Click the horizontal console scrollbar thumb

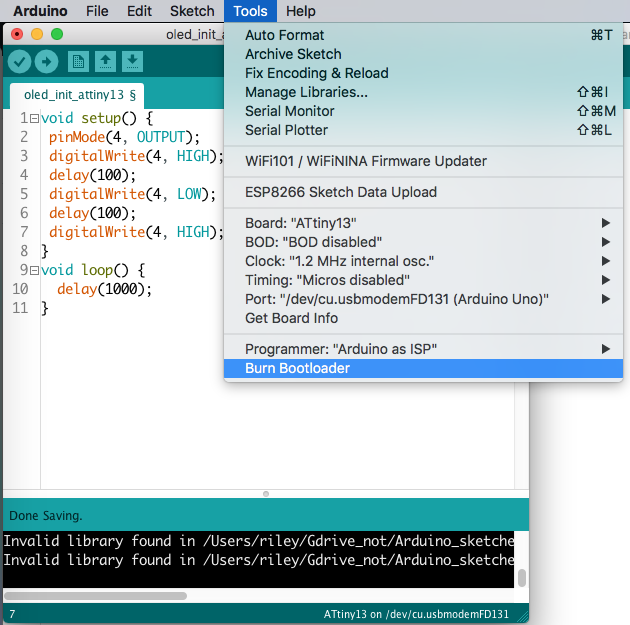[95, 596]
